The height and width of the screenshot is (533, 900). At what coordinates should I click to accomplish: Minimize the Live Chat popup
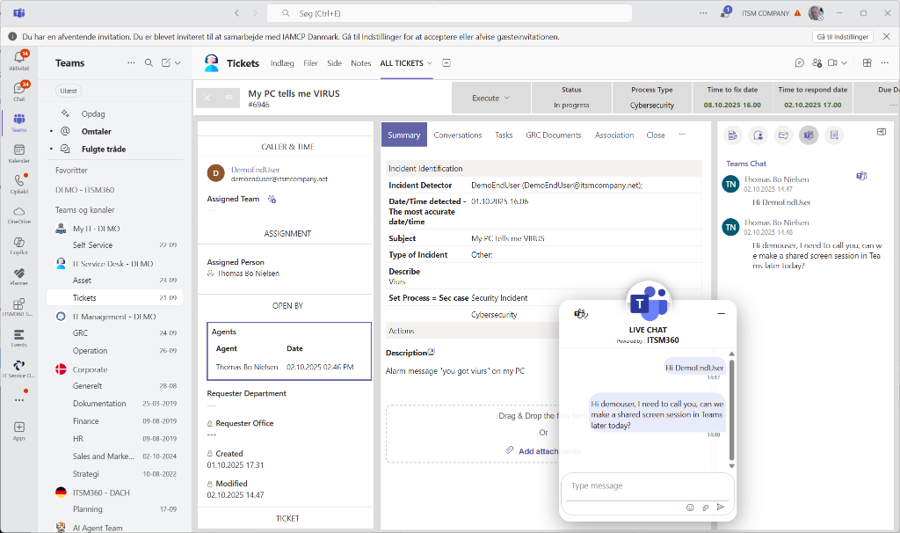pyautogui.click(x=721, y=313)
